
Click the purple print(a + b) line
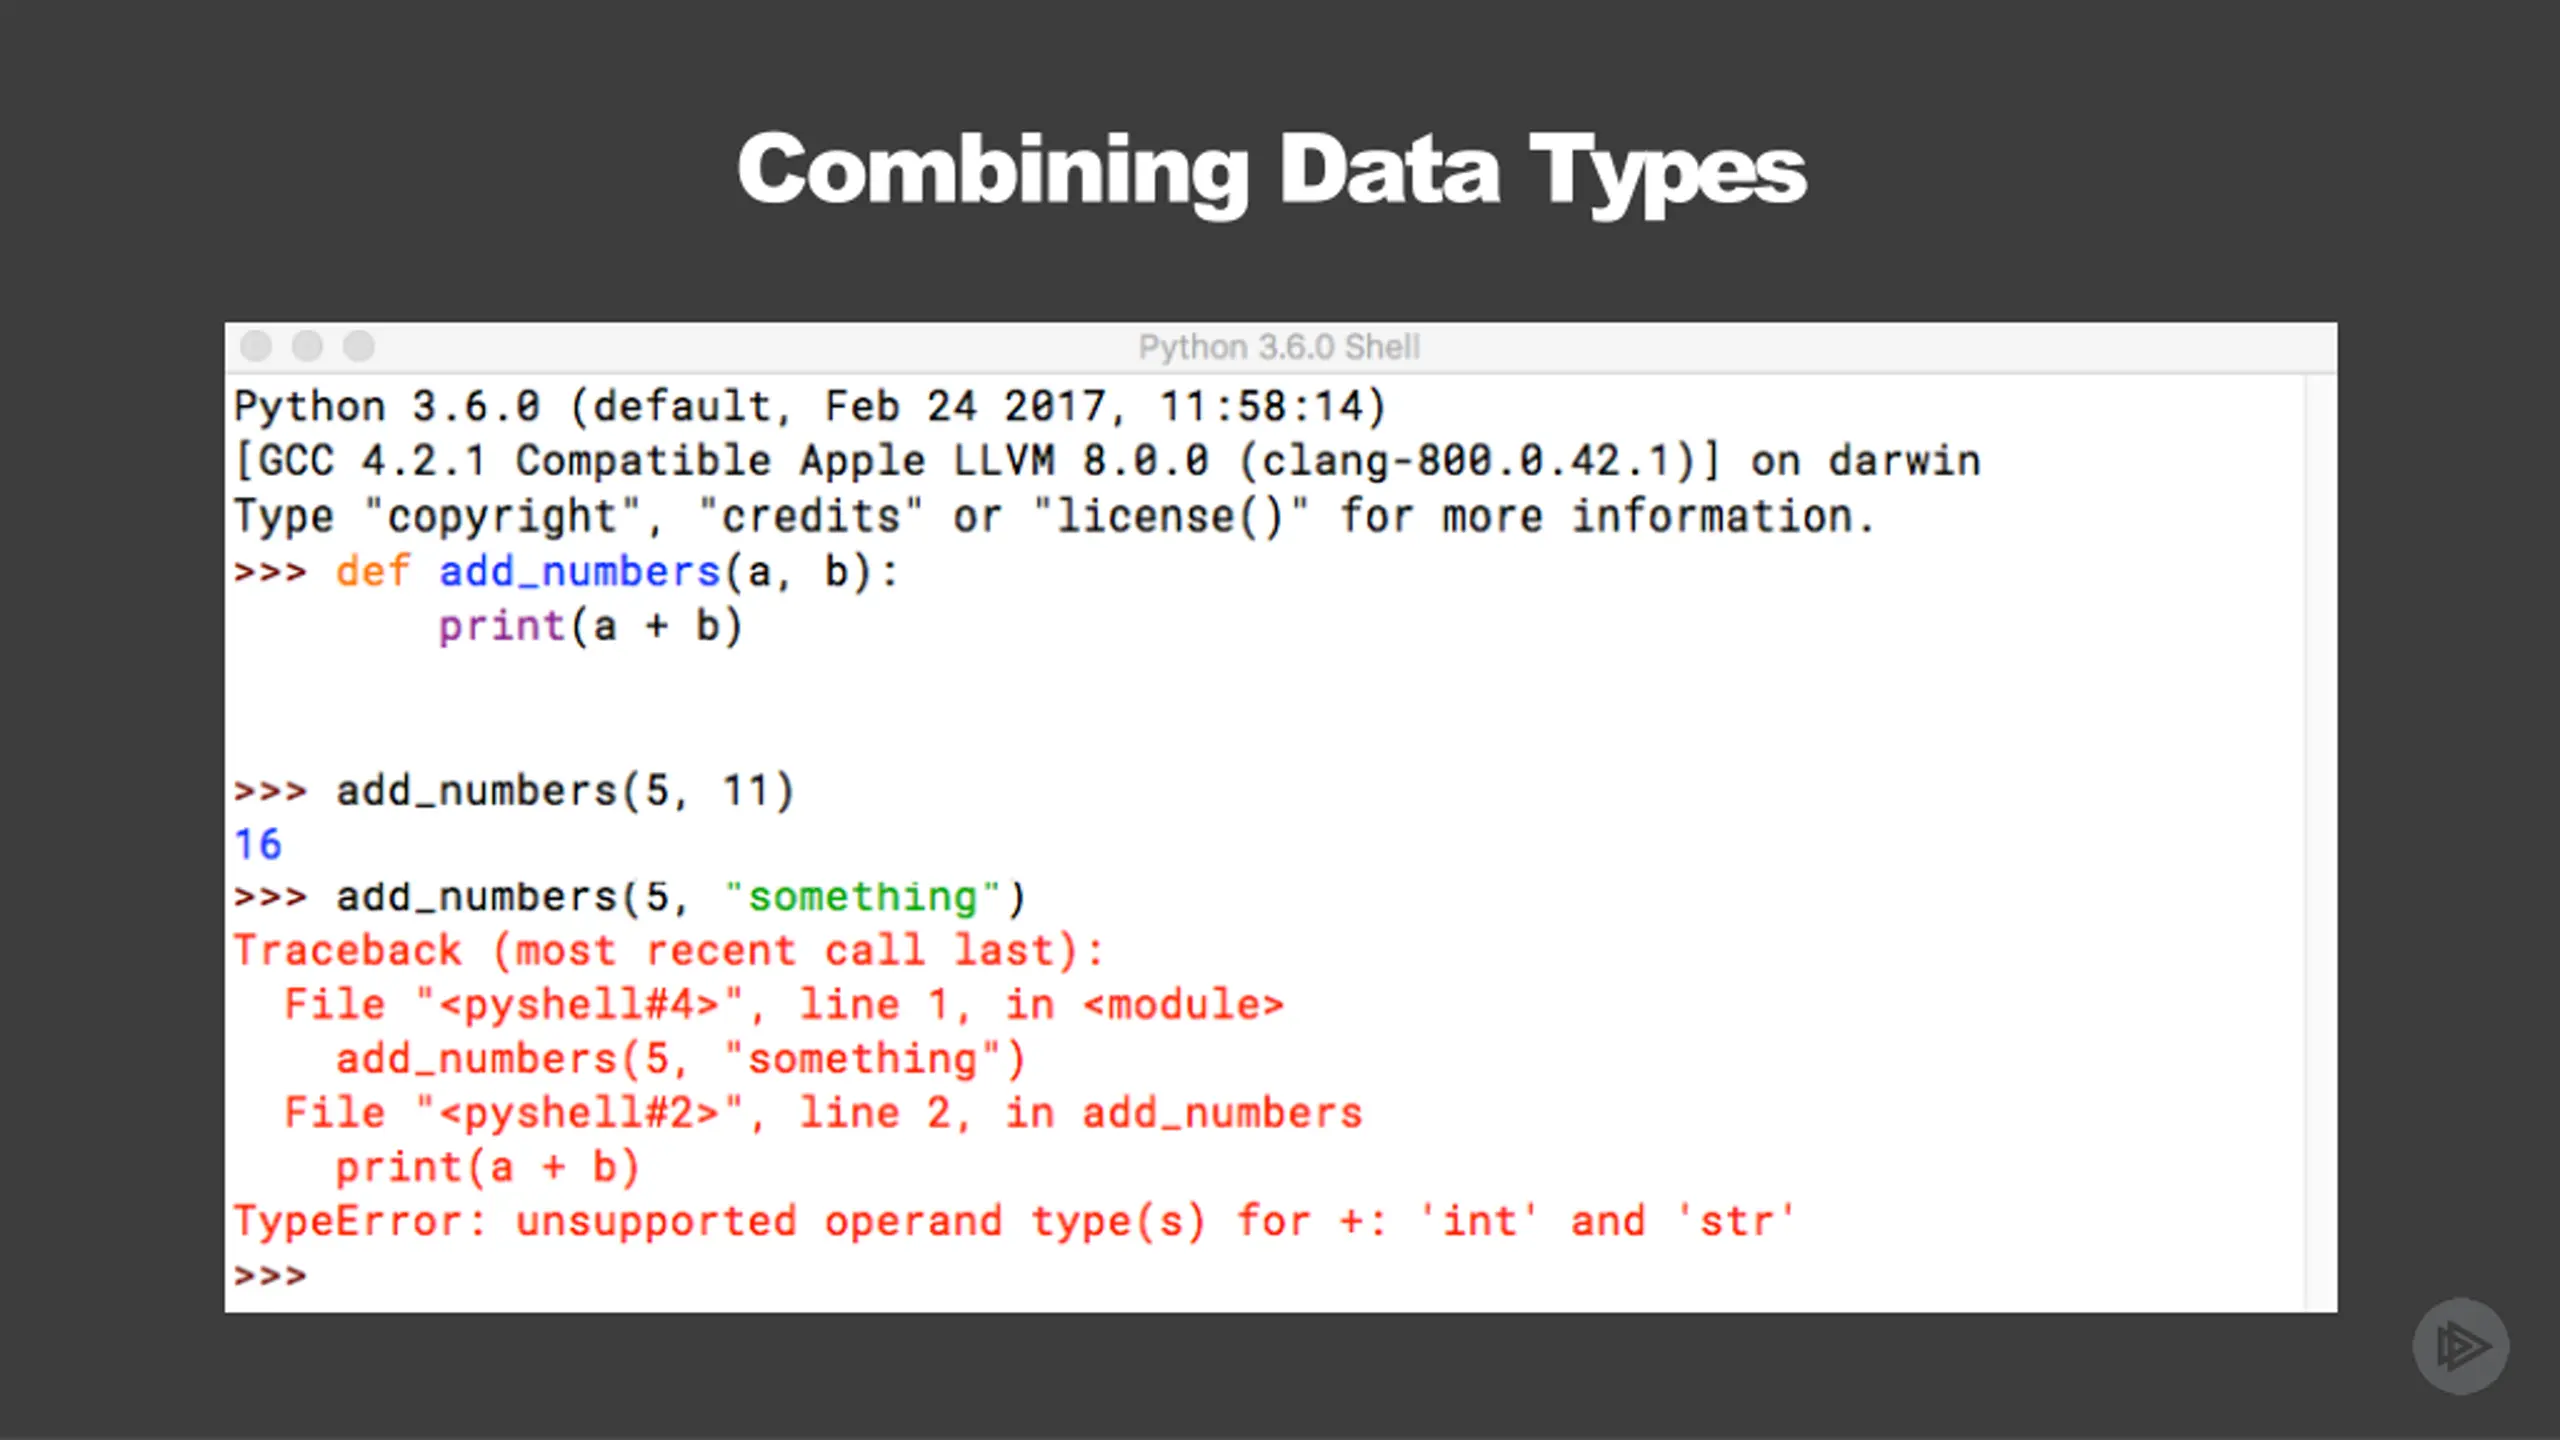click(x=590, y=627)
